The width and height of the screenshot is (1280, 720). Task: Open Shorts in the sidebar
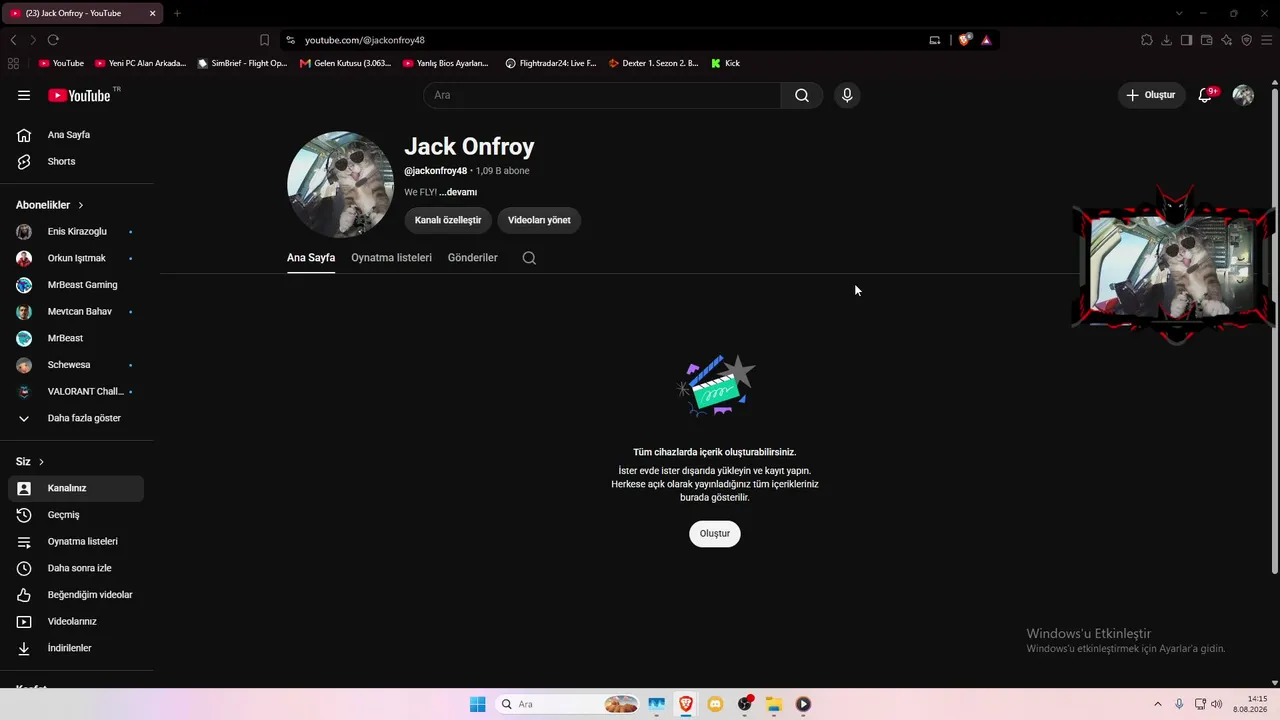[76, 162]
